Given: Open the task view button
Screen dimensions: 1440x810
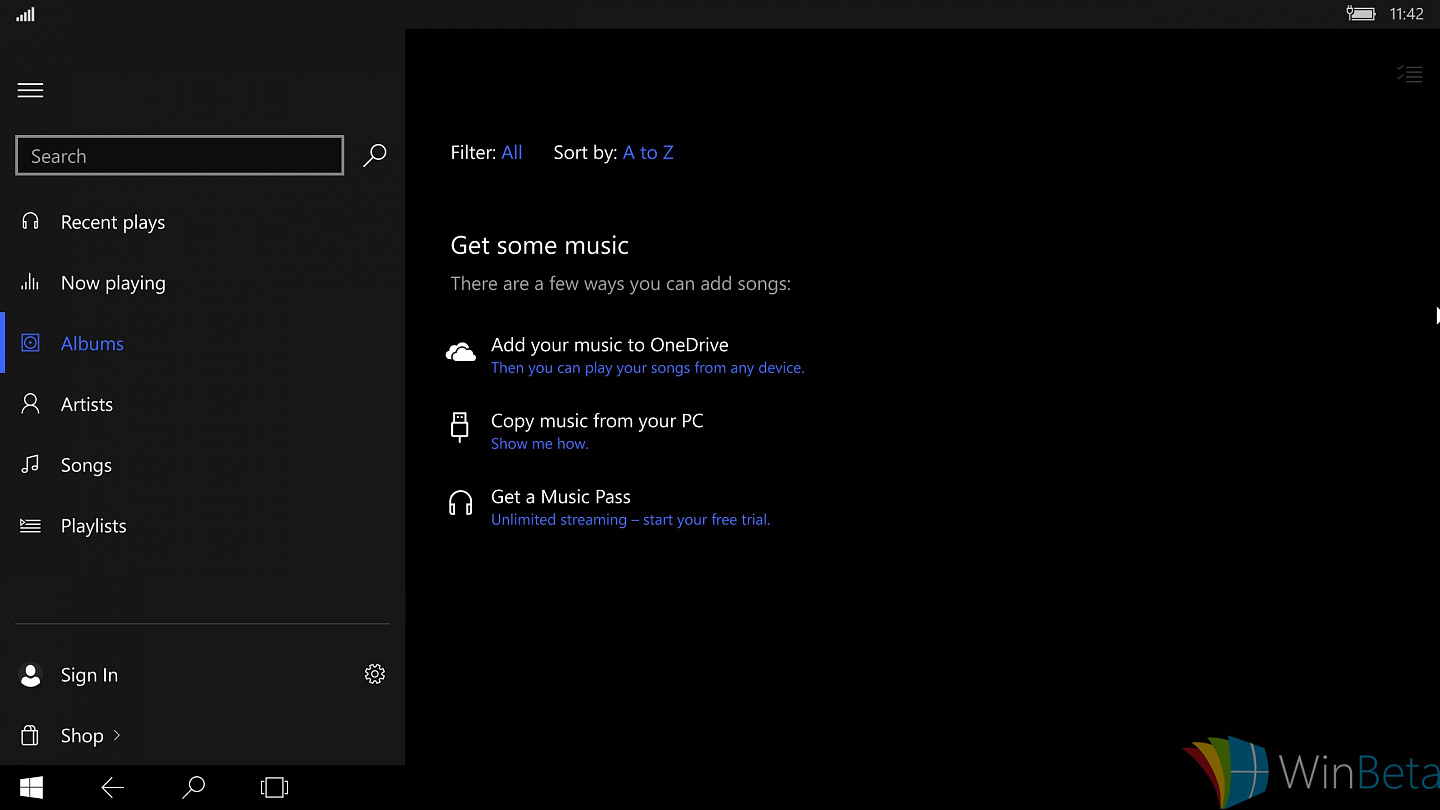Looking at the screenshot, I should click(274, 788).
